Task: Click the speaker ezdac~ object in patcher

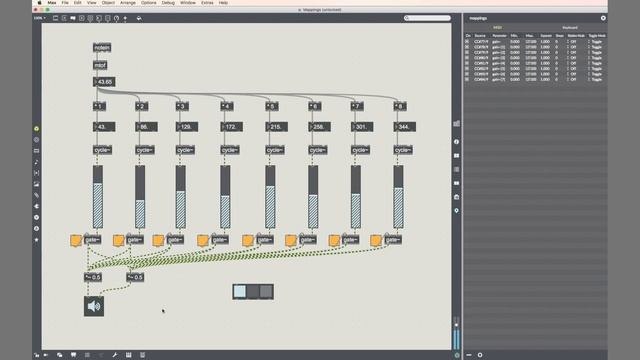Action: pyautogui.click(x=94, y=306)
